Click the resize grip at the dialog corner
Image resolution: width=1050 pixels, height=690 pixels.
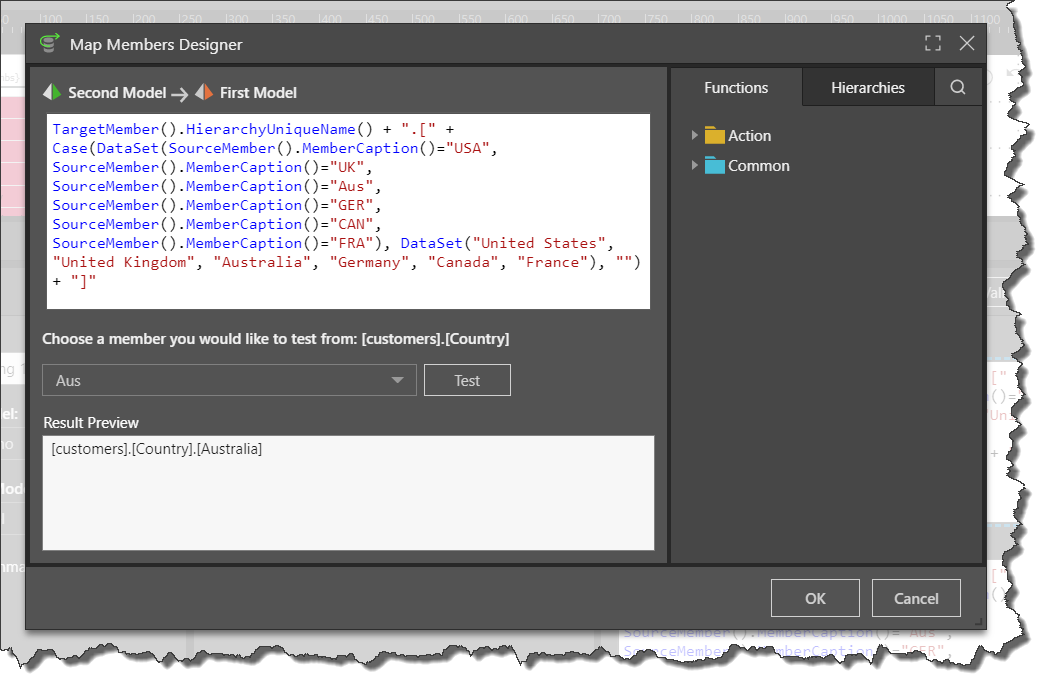(x=978, y=622)
